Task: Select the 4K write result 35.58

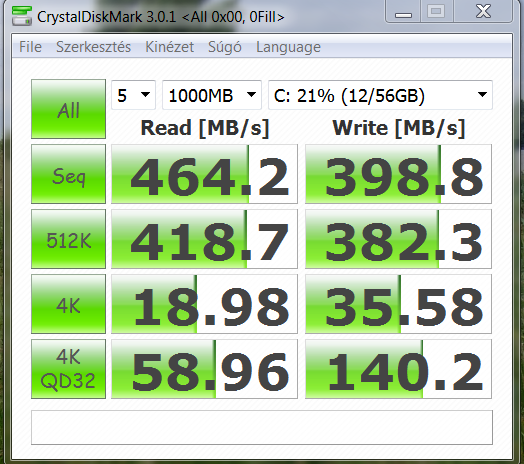Action: click(398, 304)
